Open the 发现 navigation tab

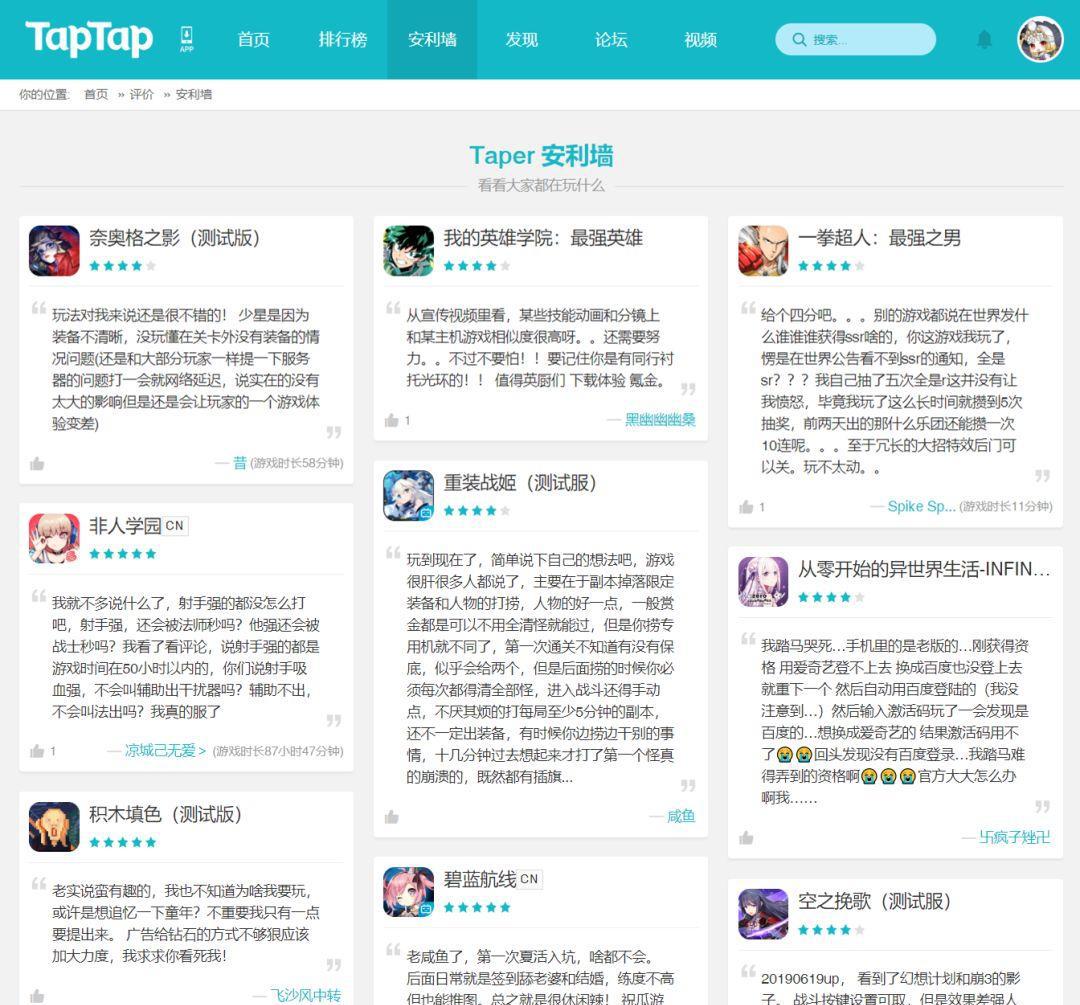coord(521,40)
